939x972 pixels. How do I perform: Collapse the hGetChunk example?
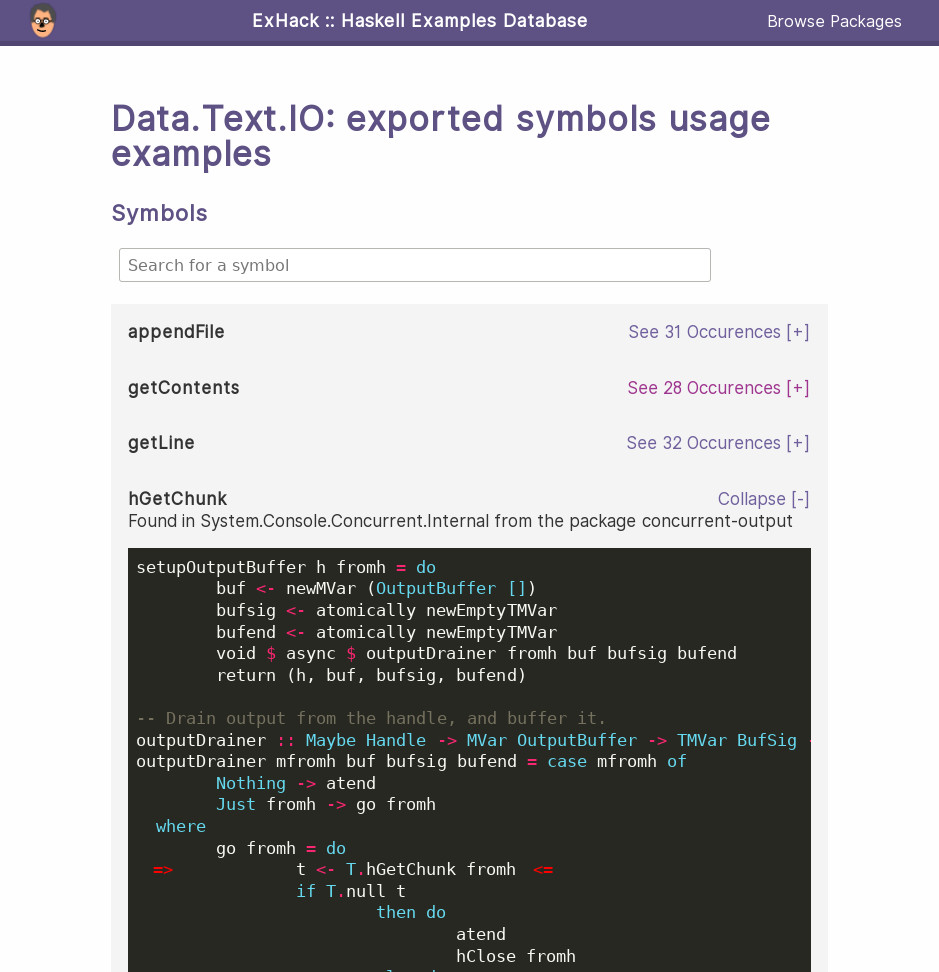763,498
